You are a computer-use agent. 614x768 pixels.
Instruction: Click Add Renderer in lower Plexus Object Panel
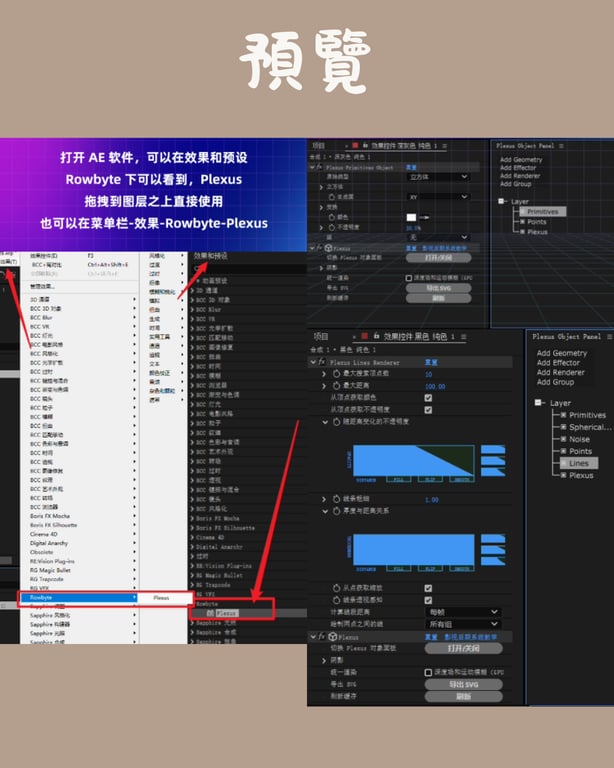(561, 372)
